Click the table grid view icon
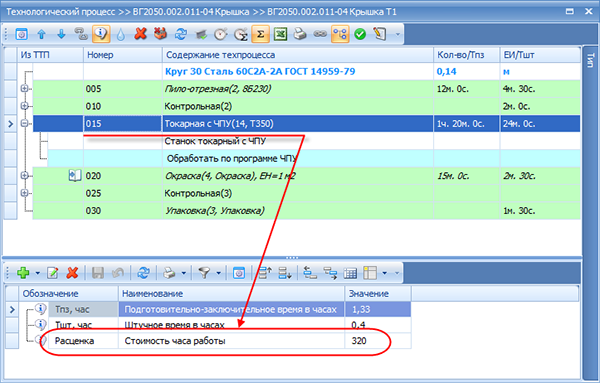This screenshot has height=383, width=600. pos(350,273)
